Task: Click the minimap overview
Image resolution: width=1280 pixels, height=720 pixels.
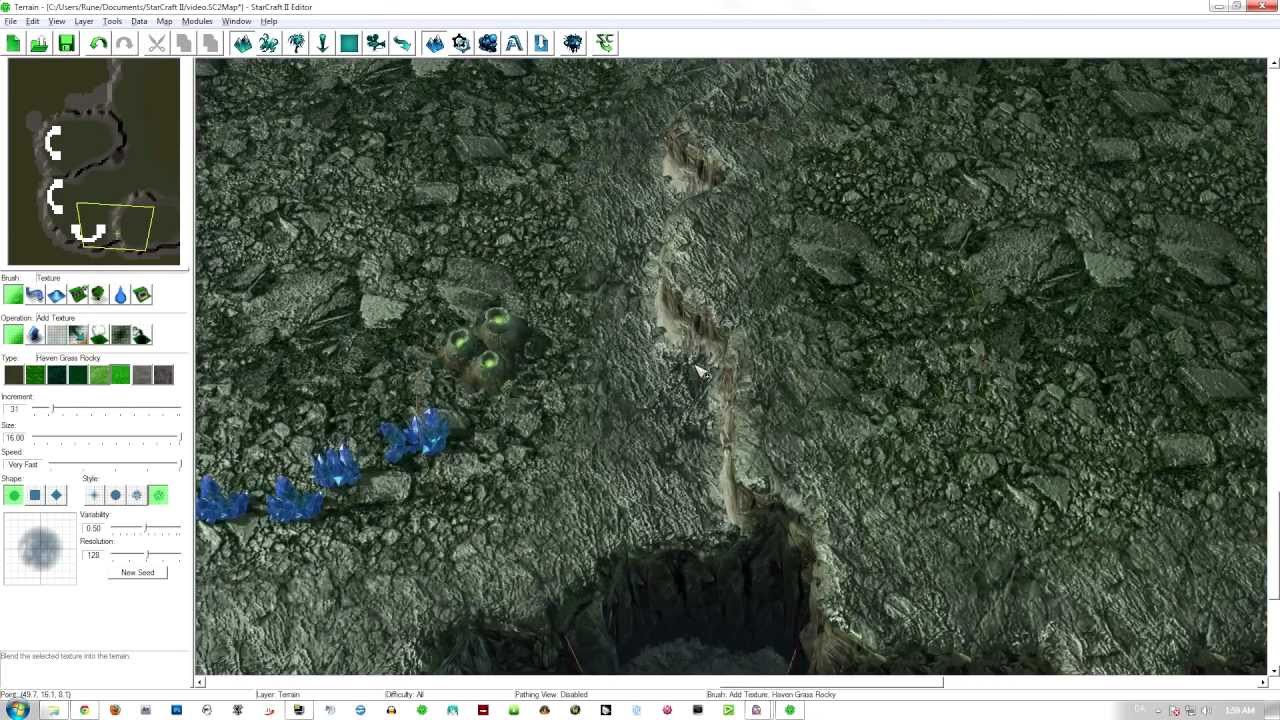Action: coord(94,162)
